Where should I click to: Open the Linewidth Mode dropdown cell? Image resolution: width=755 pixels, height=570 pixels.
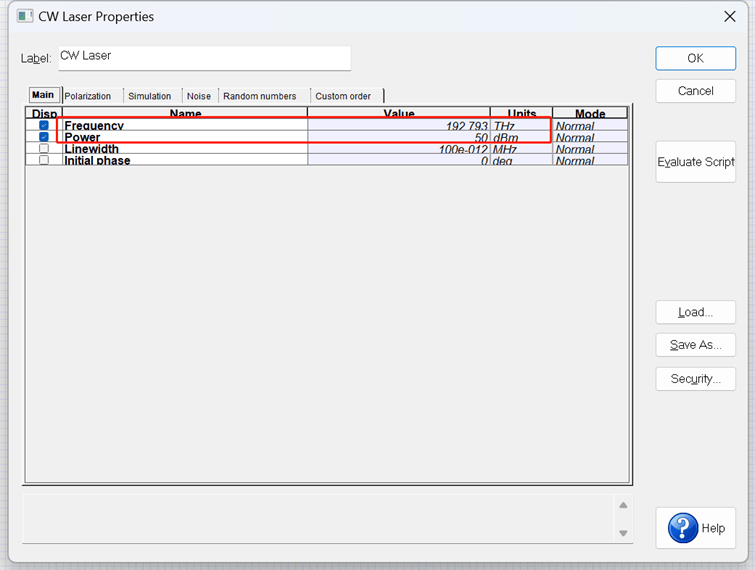tap(590, 149)
